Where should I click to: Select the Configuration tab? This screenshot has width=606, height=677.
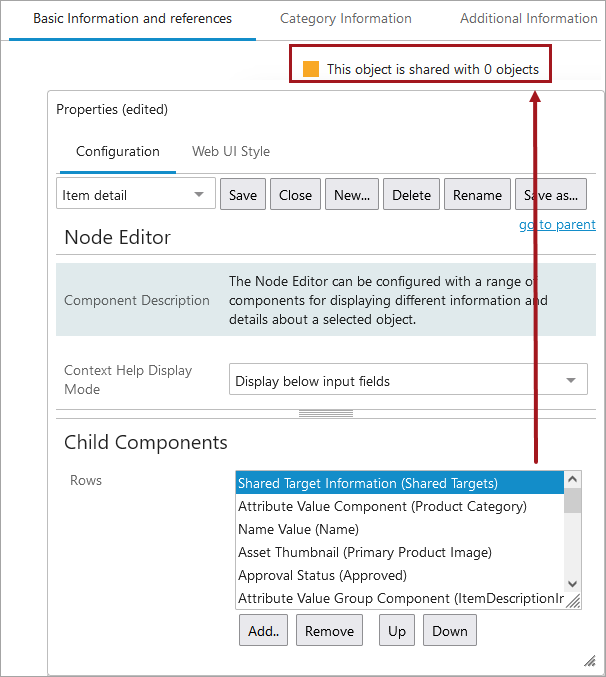pos(118,152)
